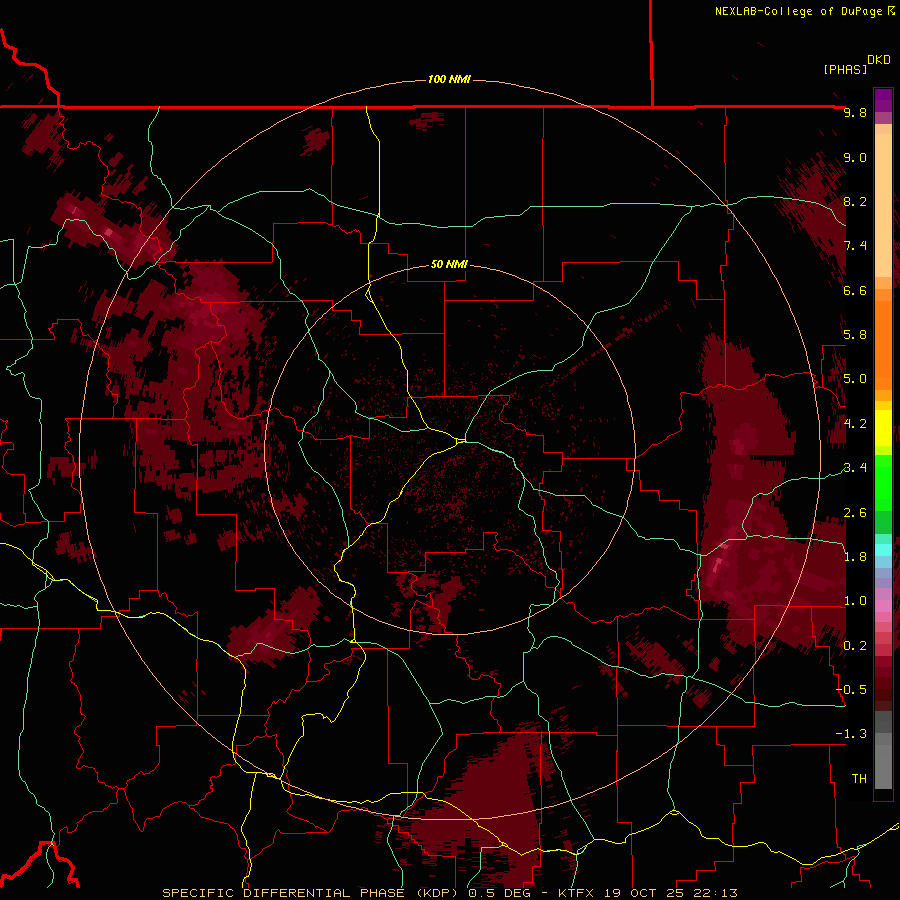This screenshot has width=900, height=900.
Task: Click the 7.4 legend value
Action: (855, 246)
